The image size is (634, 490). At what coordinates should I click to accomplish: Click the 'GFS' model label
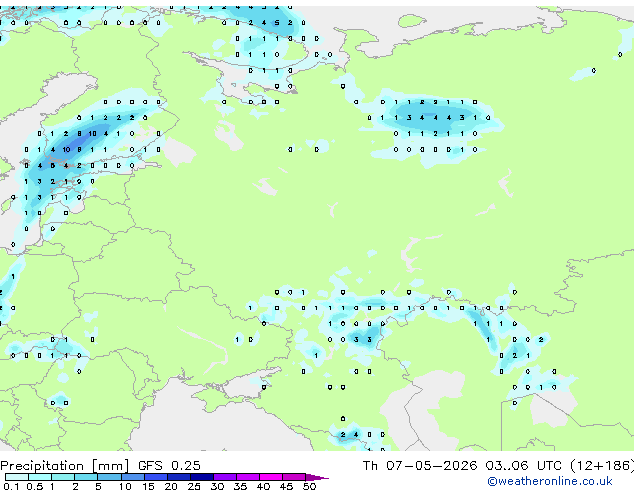pyautogui.click(x=150, y=466)
